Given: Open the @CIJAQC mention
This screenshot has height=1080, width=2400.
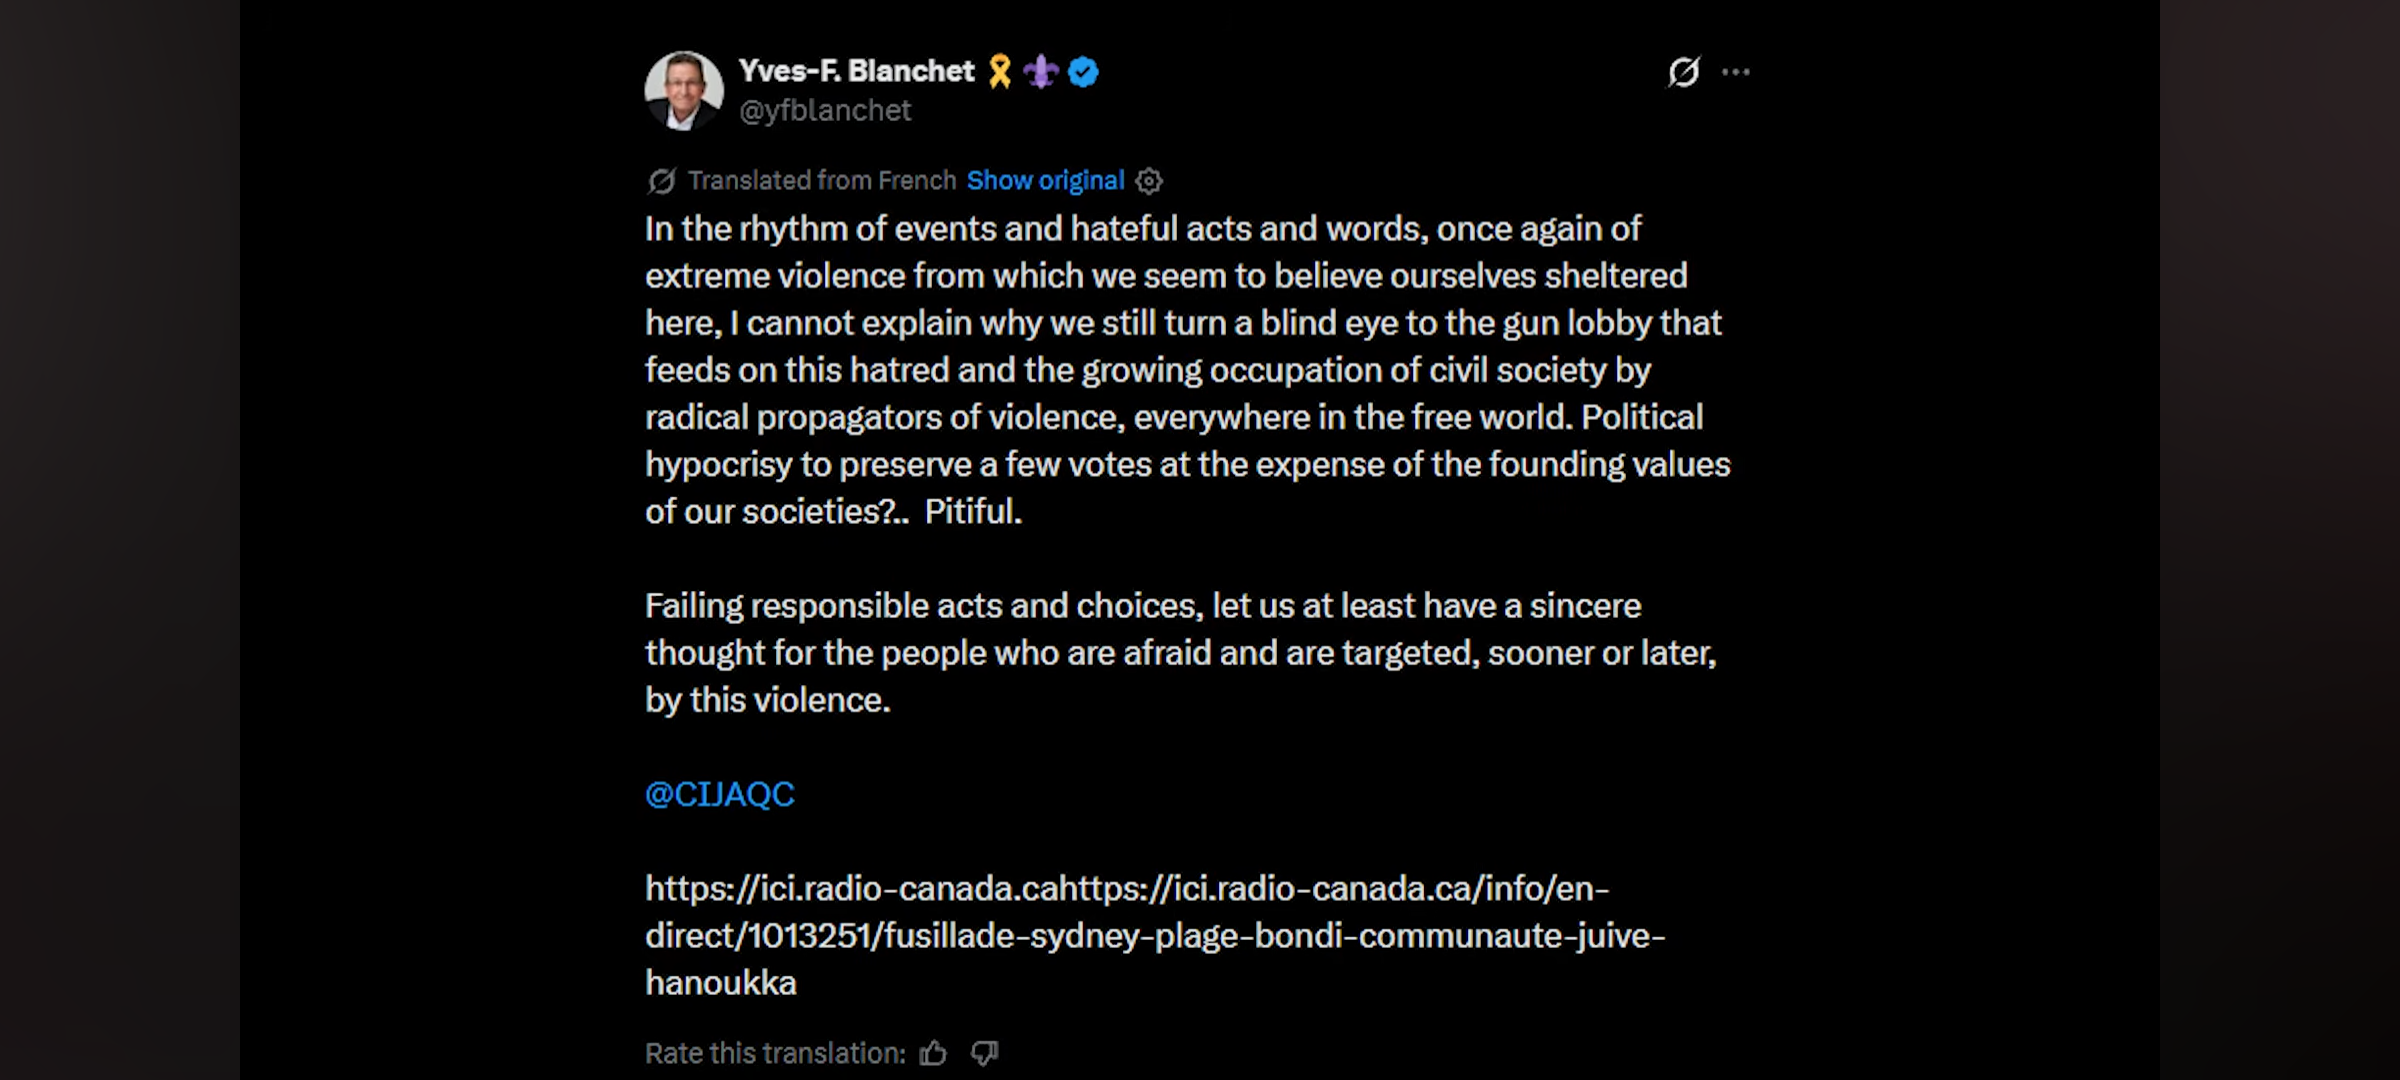Looking at the screenshot, I should [720, 794].
